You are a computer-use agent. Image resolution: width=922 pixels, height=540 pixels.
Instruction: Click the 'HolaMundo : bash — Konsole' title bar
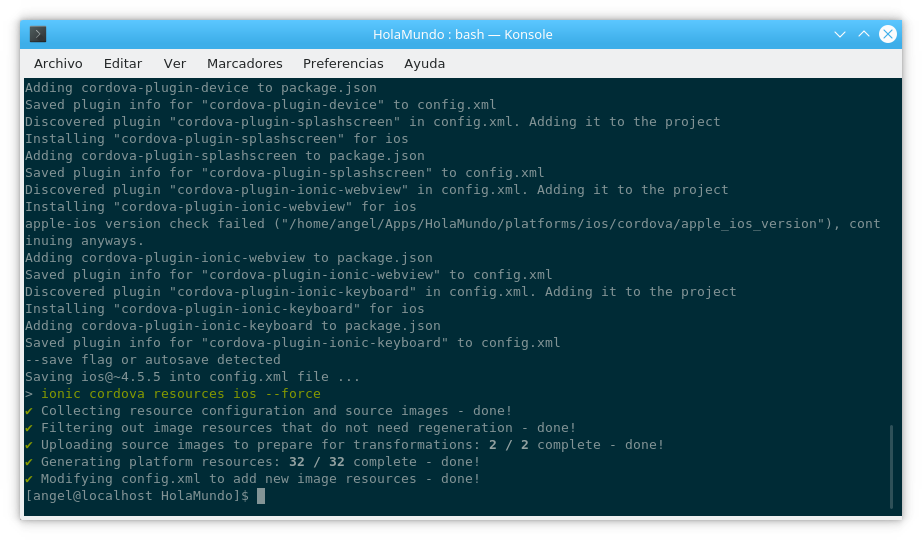[462, 34]
